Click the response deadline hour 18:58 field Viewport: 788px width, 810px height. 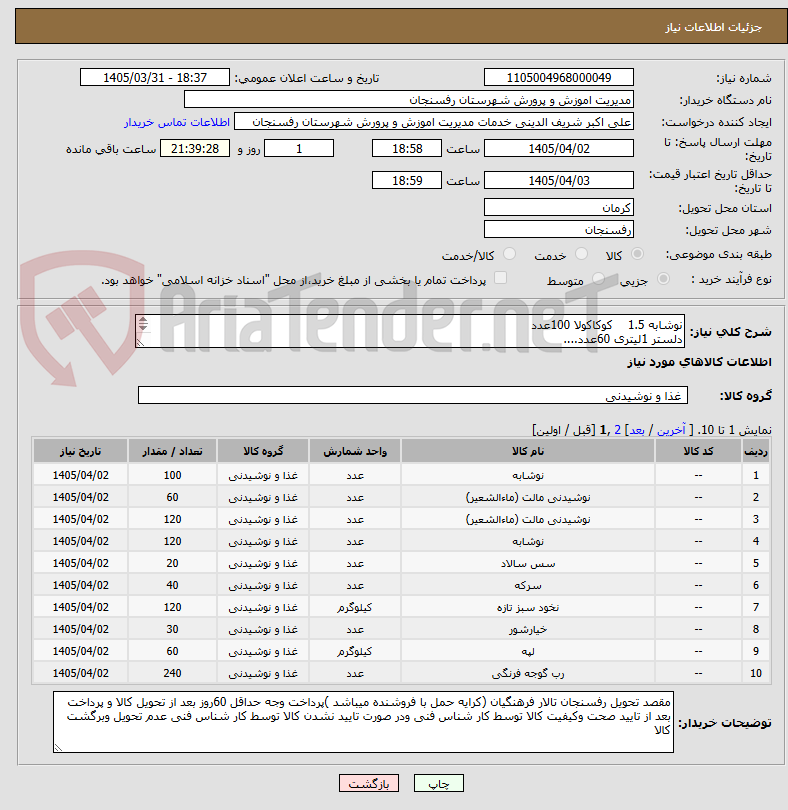click(x=407, y=148)
